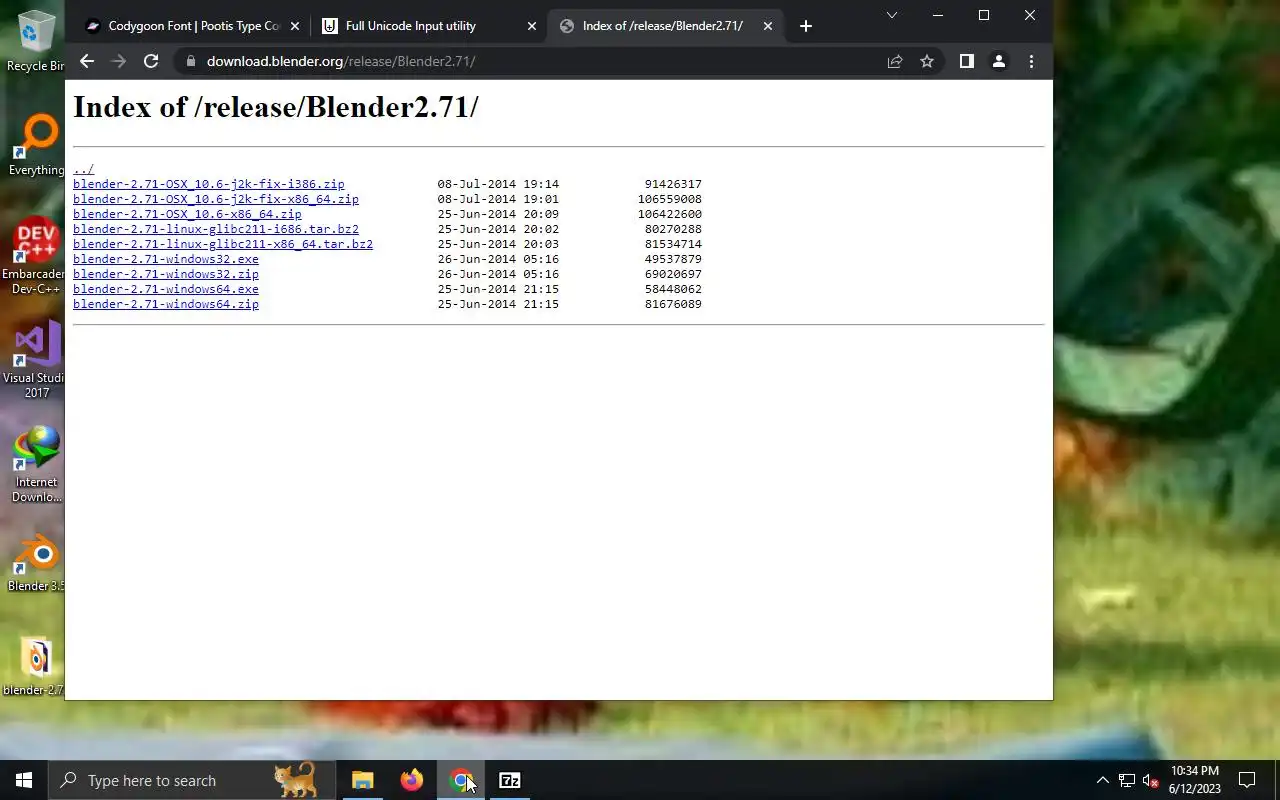
Task: Close the Full Unicode Input utility tab
Action: pyautogui.click(x=532, y=26)
